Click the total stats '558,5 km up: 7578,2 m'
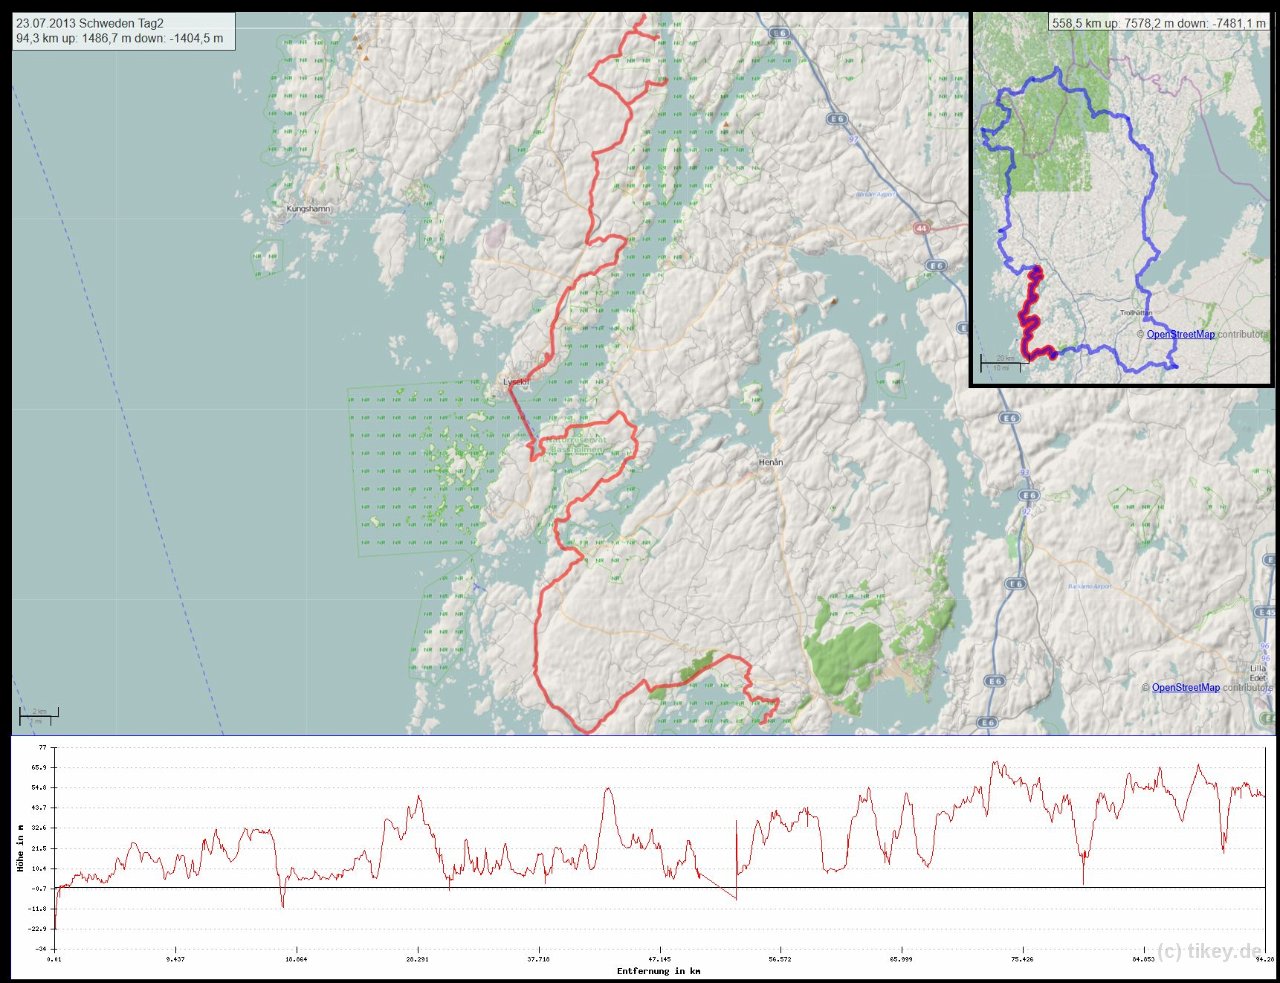 click(x=1111, y=23)
